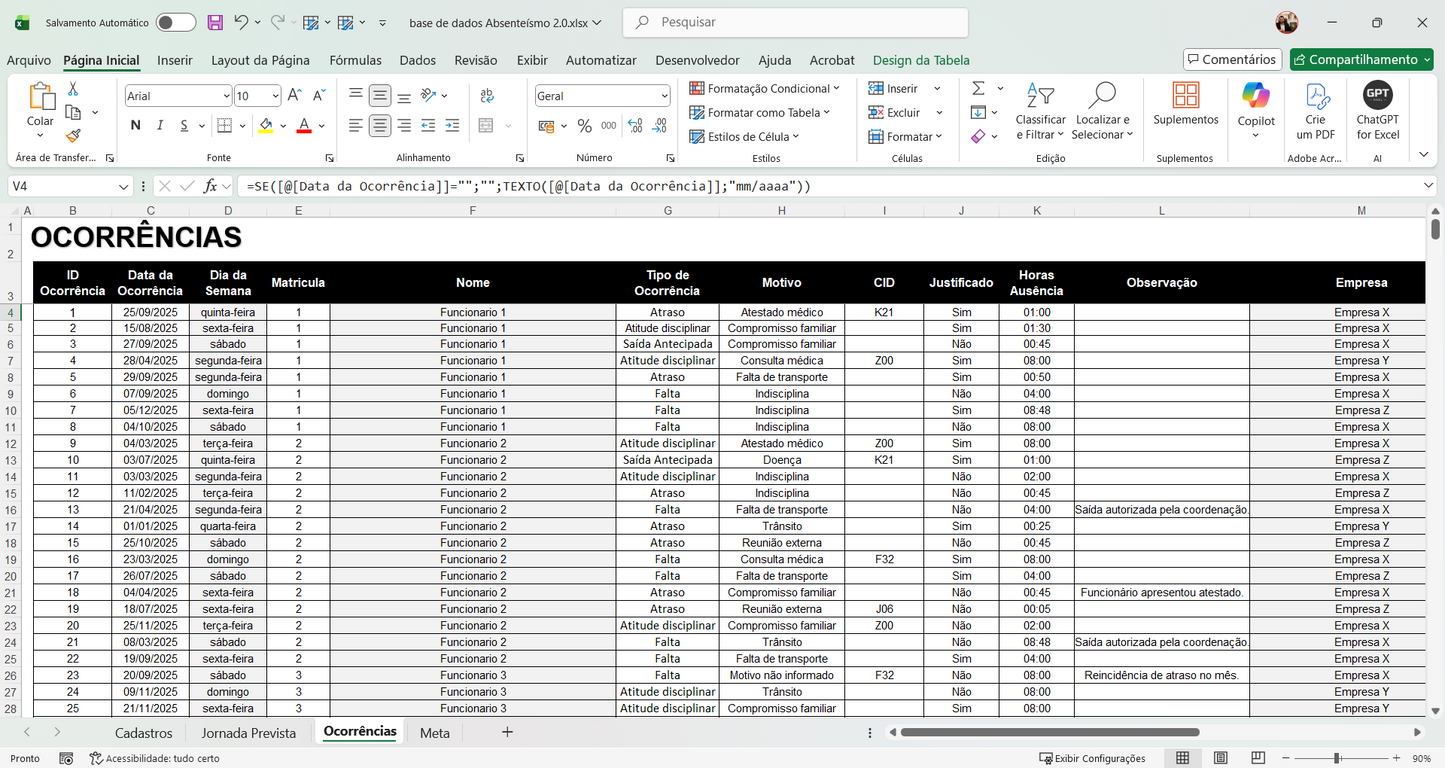
Task: Expand the fill color dropdown arrow
Action: (282, 126)
